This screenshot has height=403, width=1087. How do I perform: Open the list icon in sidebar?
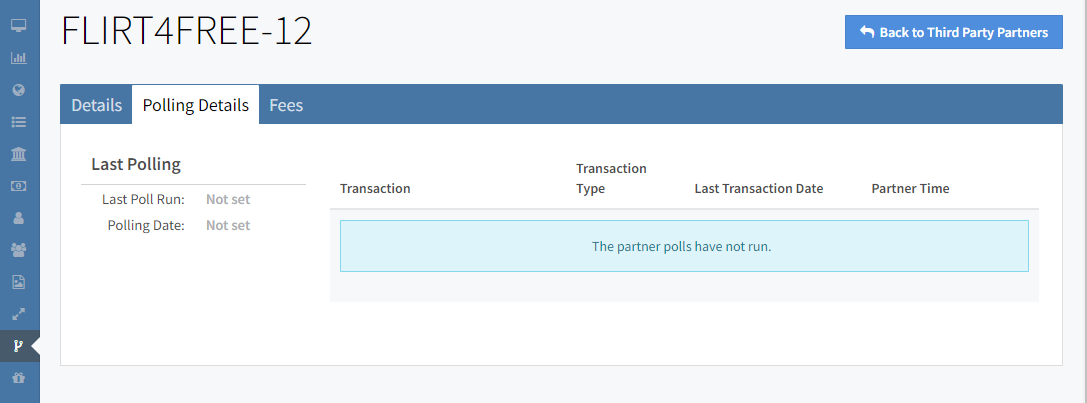(18, 122)
